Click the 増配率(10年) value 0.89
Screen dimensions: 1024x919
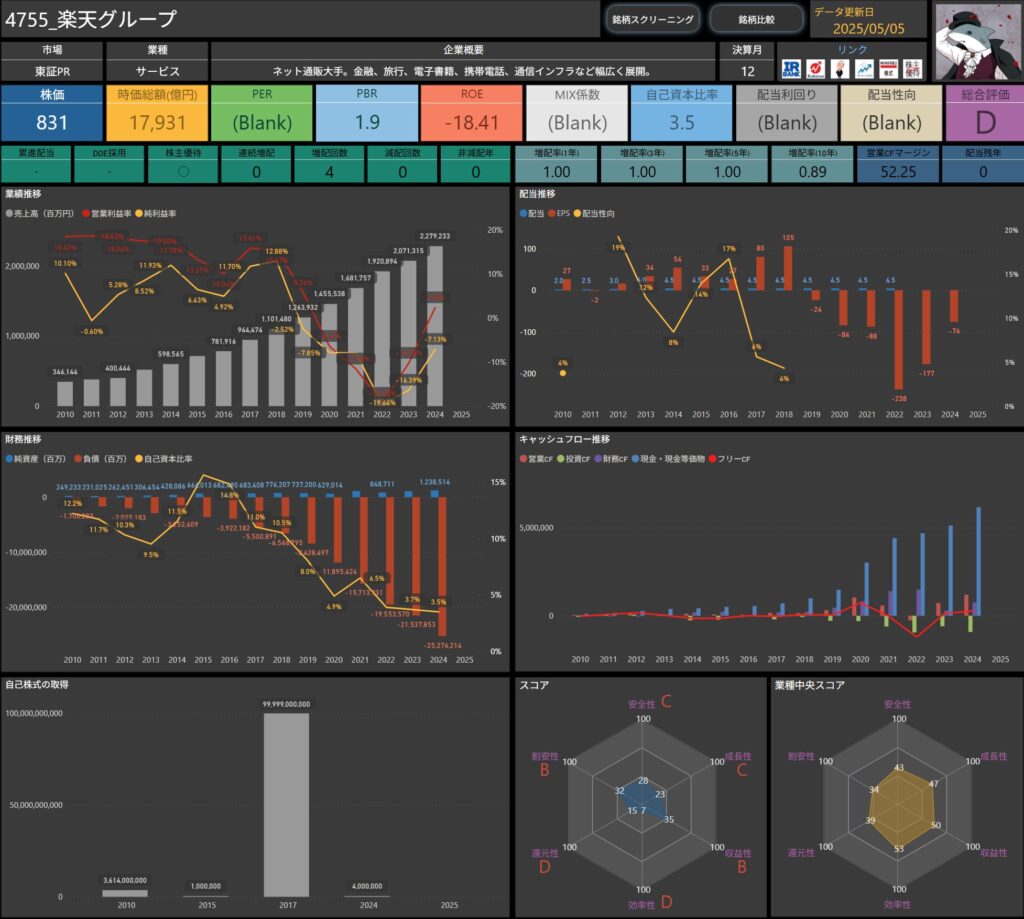click(x=812, y=172)
